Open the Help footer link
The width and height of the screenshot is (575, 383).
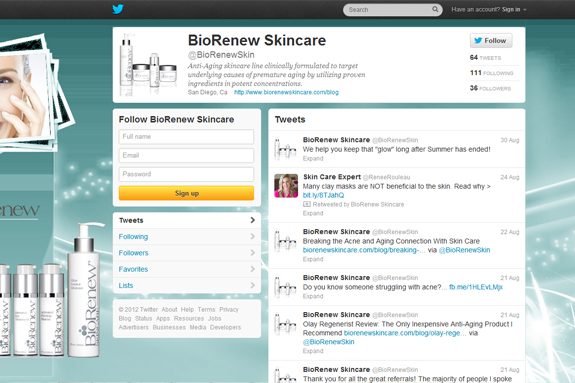pos(187,310)
